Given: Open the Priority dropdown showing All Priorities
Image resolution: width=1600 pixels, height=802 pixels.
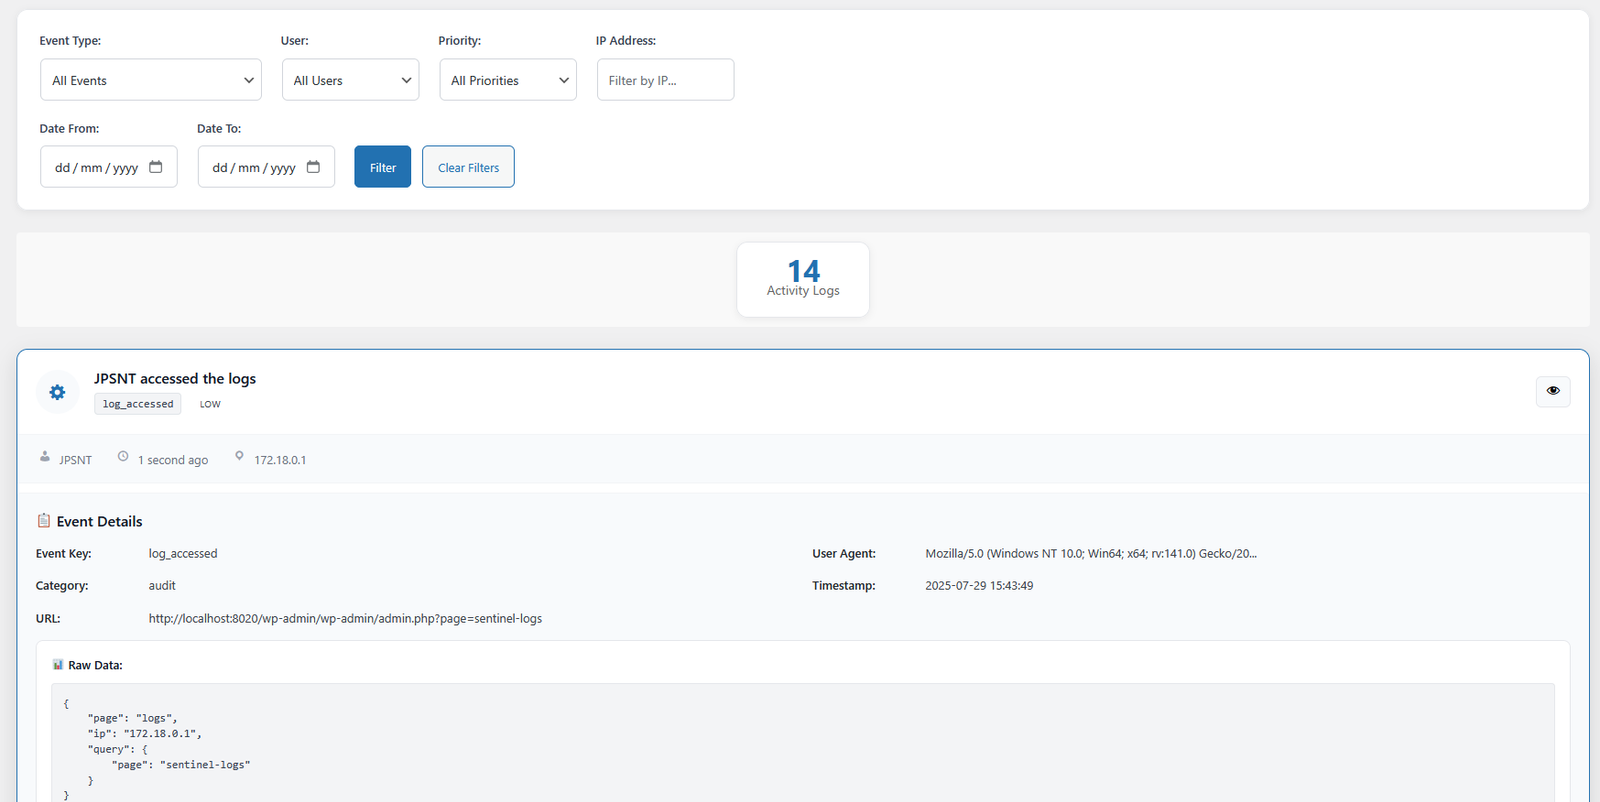Looking at the screenshot, I should coord(508,80).
